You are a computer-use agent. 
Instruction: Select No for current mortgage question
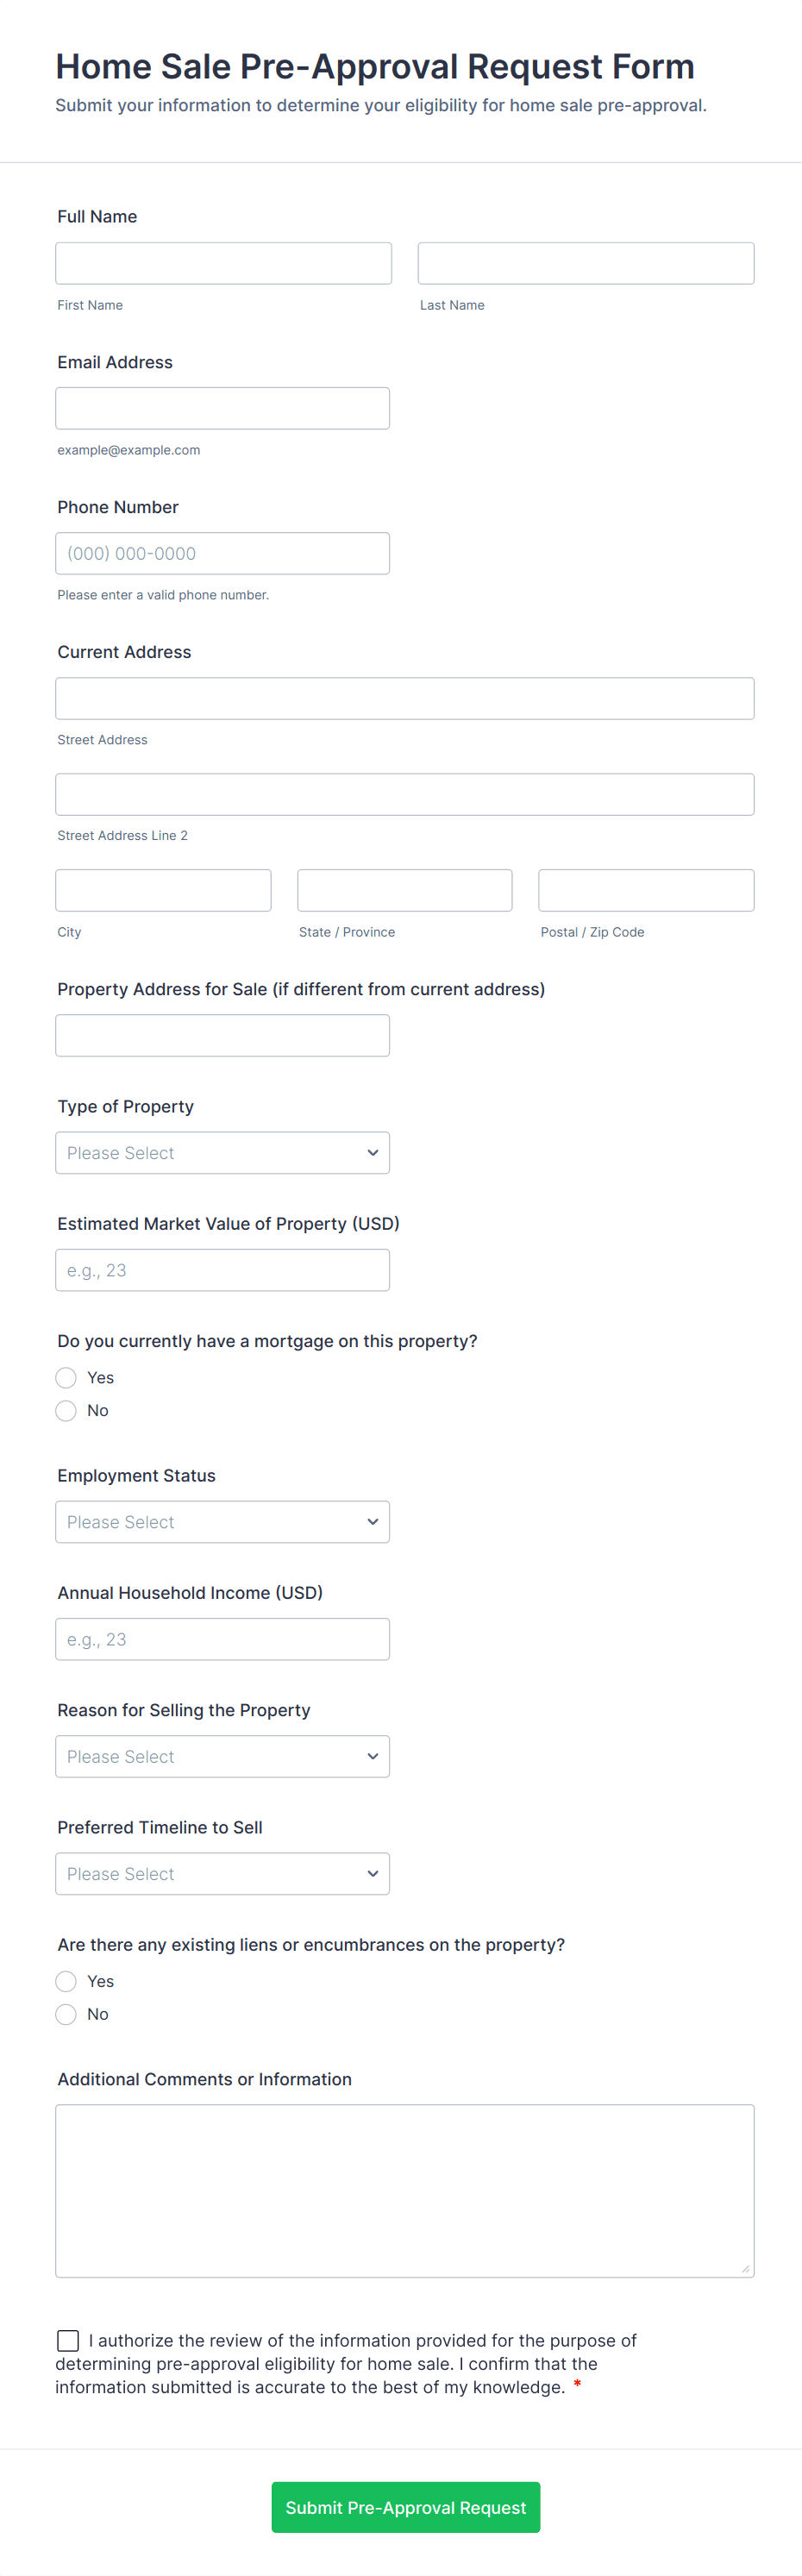coord(66,1411)
